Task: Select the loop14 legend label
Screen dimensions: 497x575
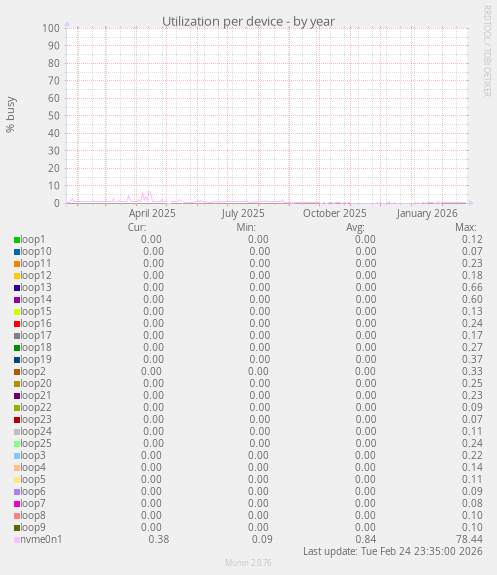Action: (36, 300)
